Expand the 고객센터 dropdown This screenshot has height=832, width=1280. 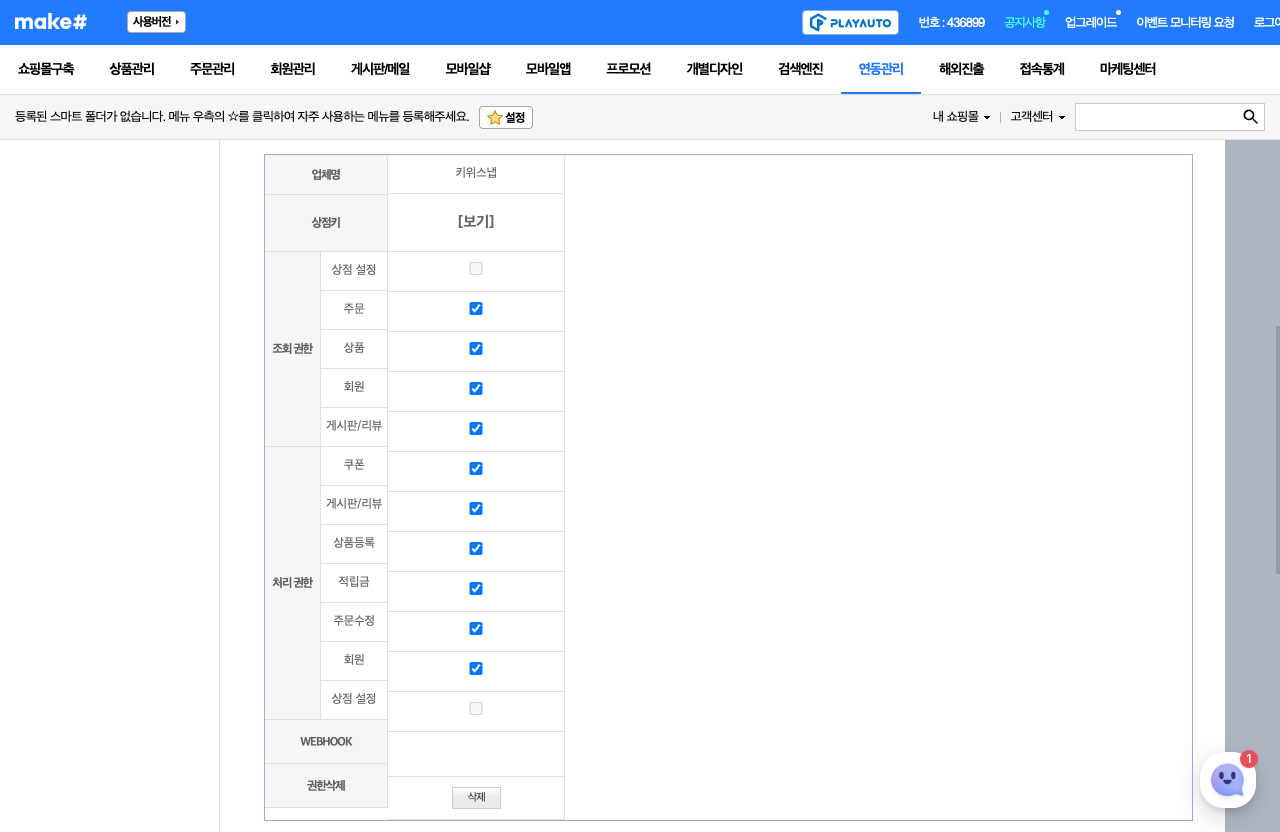(1037, 117)
